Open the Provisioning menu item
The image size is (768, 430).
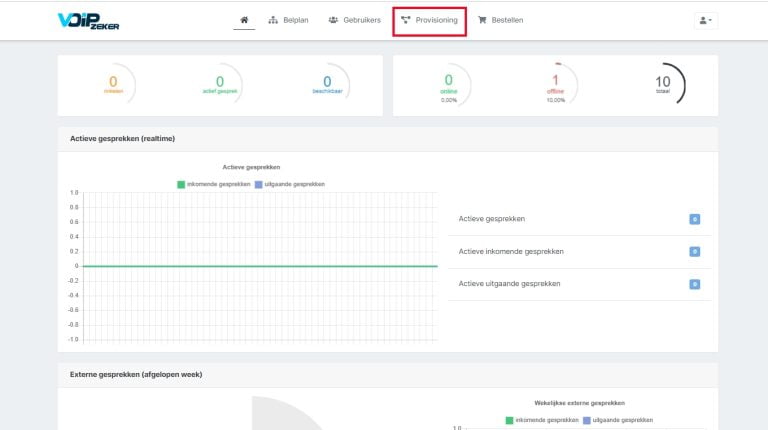pos(429,20)
